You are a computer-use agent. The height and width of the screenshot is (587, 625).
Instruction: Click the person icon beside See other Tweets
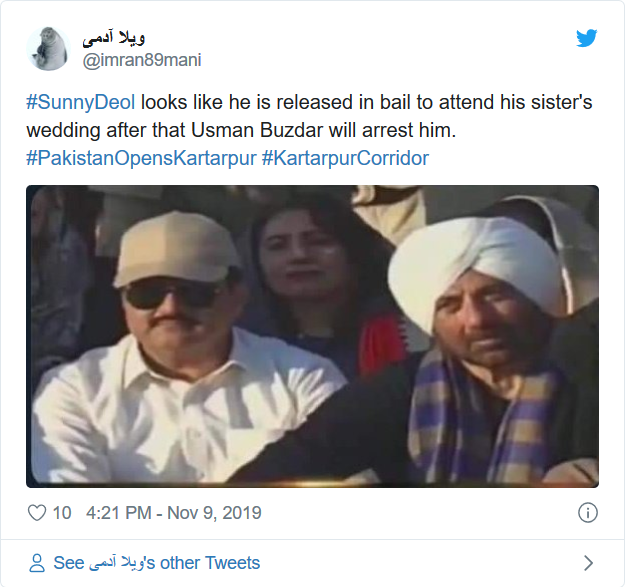[x=37, y=563]
